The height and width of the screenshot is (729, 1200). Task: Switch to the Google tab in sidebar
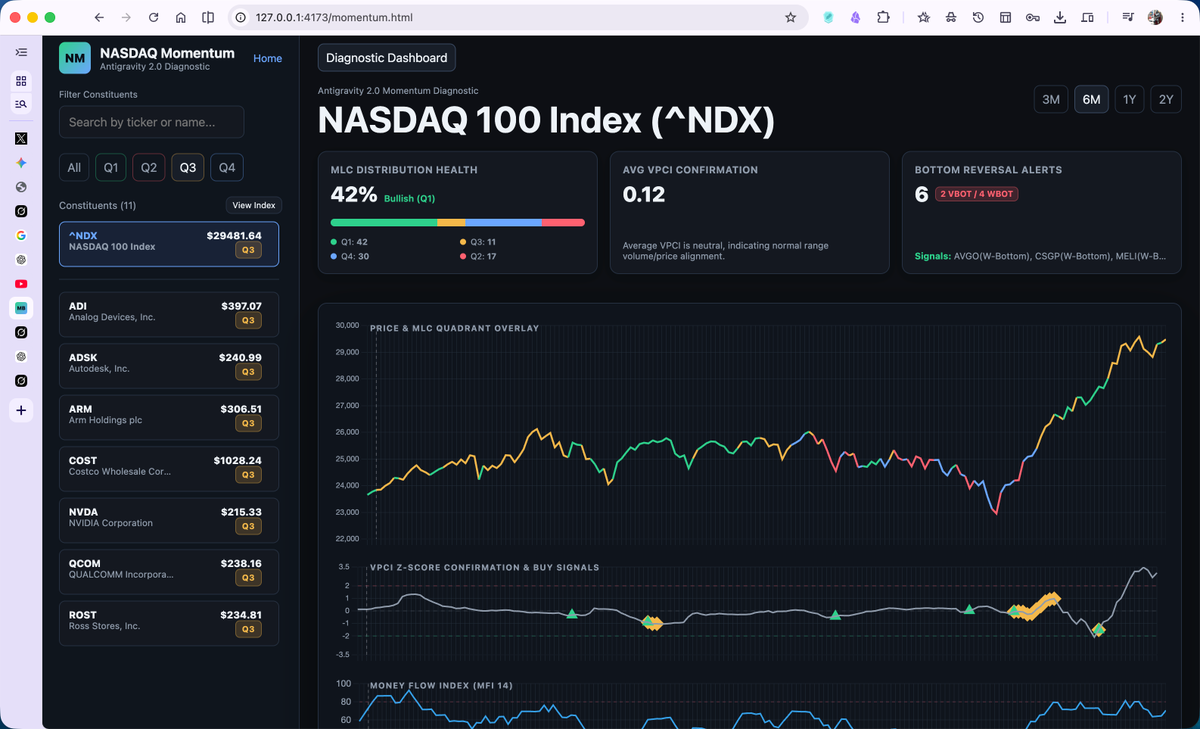coord(21,235)
